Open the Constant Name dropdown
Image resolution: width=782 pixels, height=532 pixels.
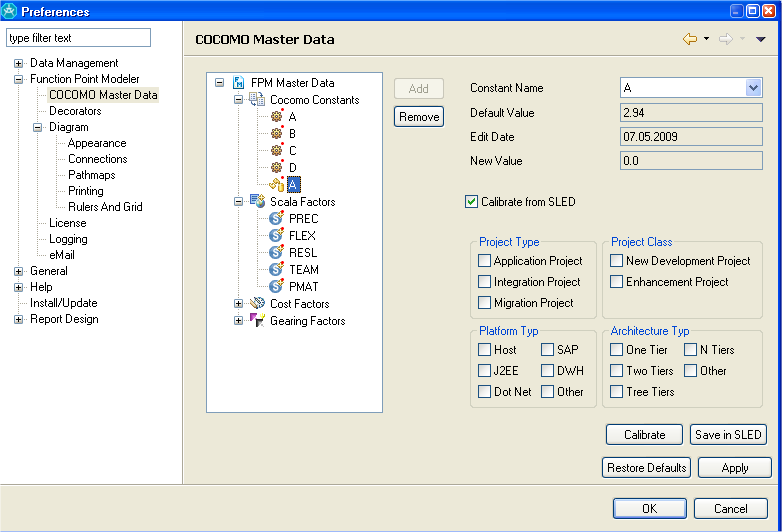pos(753,88)
